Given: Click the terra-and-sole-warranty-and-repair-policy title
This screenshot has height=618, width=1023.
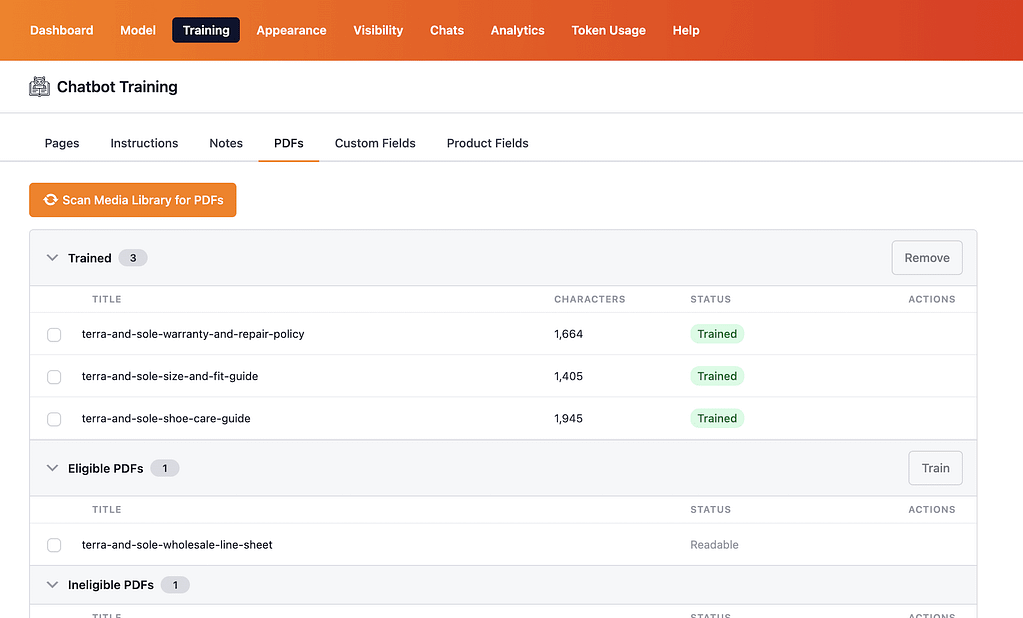Looking at the screenshot, I should pyautogui.click(x=193, y=334).
